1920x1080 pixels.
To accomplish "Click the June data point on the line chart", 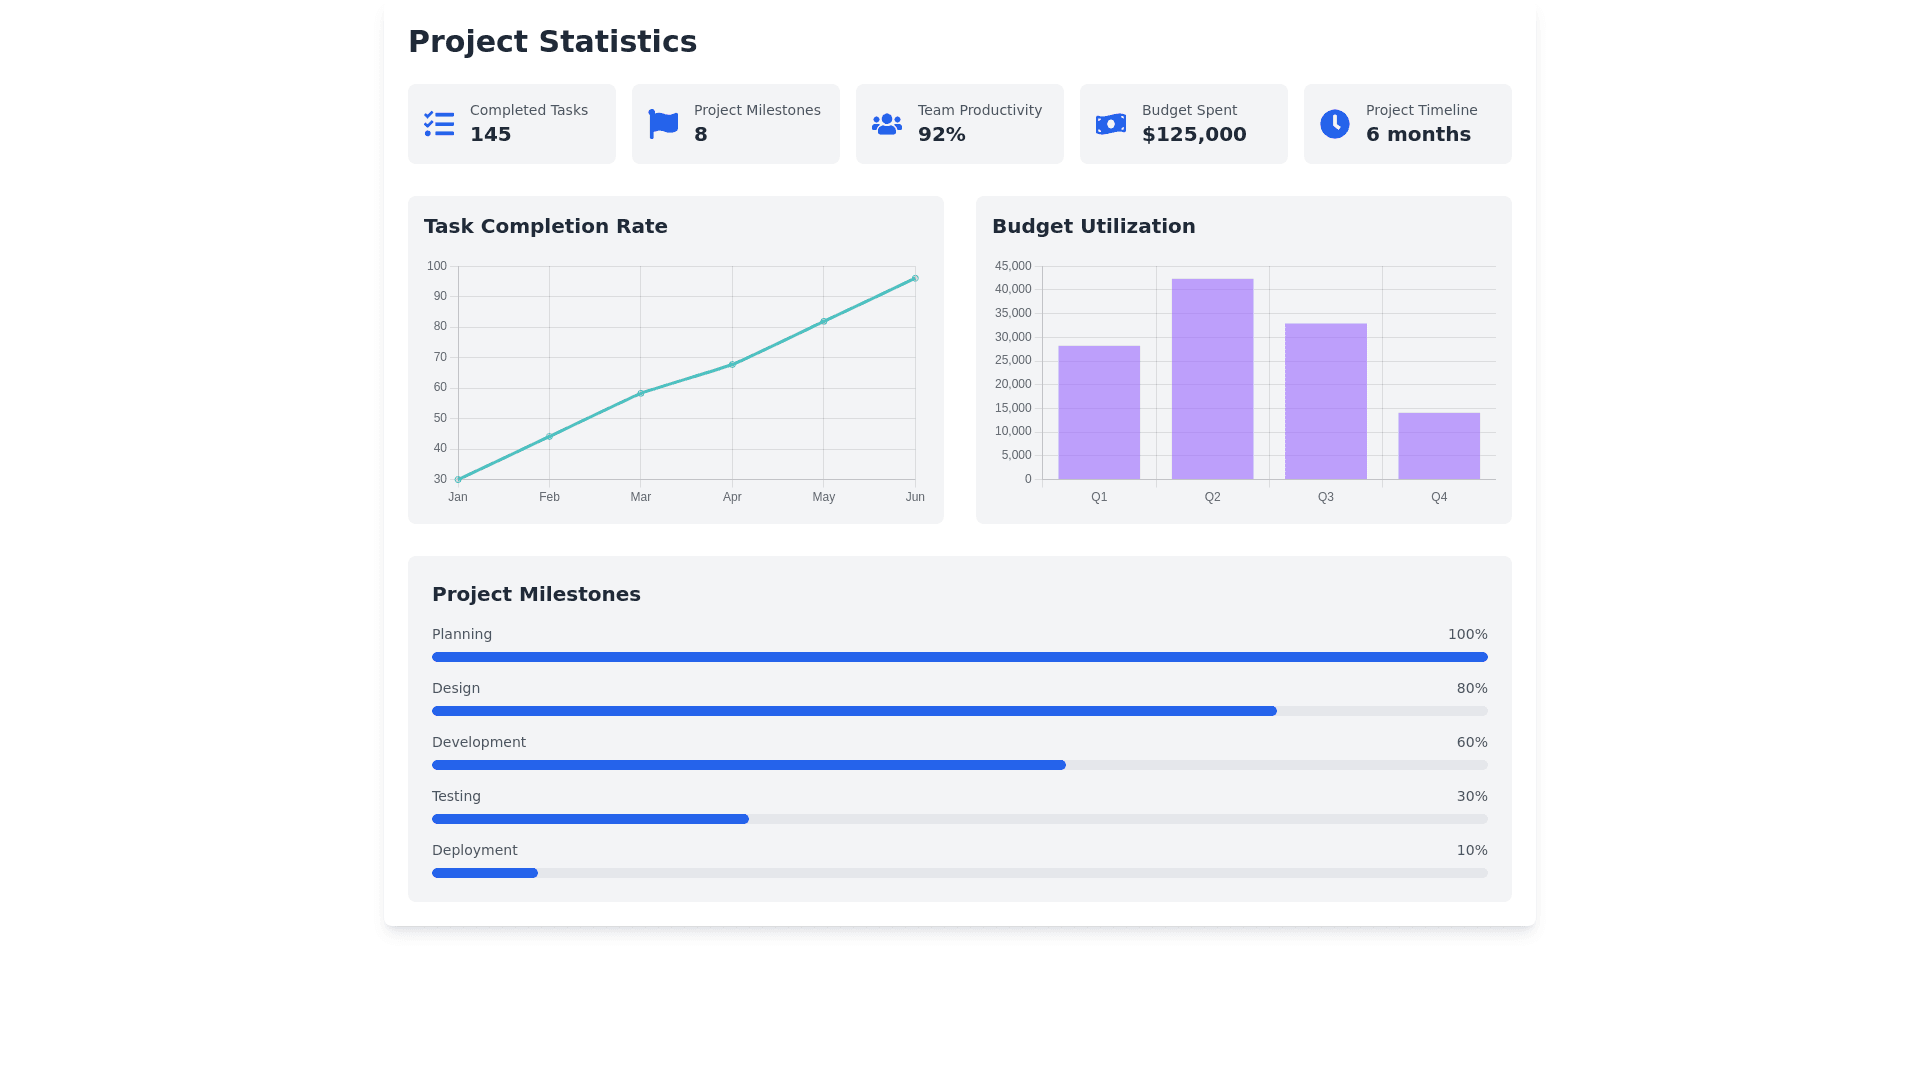I will [x=915, y=279].
